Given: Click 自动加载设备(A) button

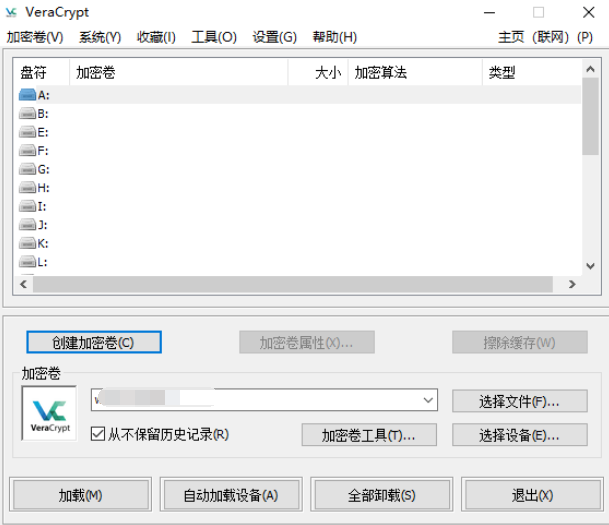Looking at the screenshot, I should click(x=230, y=495).
